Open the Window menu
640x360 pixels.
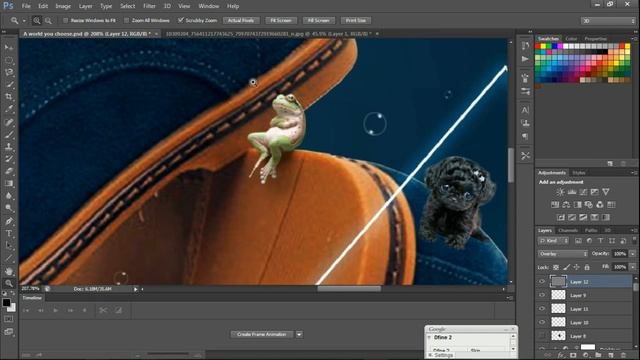point(209,6)
